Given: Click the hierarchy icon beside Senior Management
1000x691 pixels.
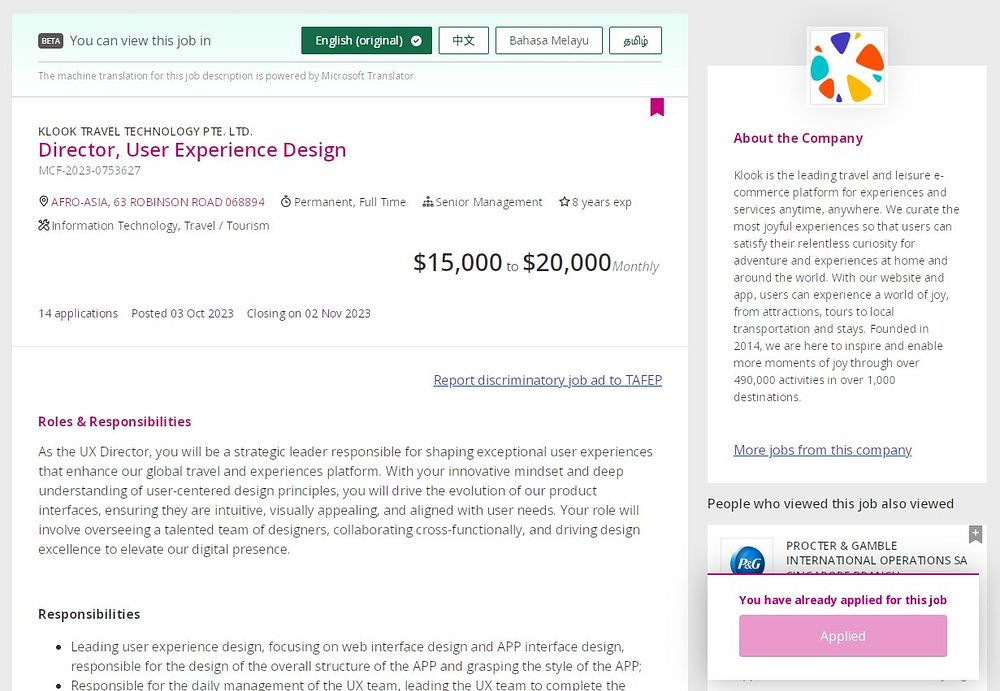Looking at the screenshot, I should click(x=428, y=202).
